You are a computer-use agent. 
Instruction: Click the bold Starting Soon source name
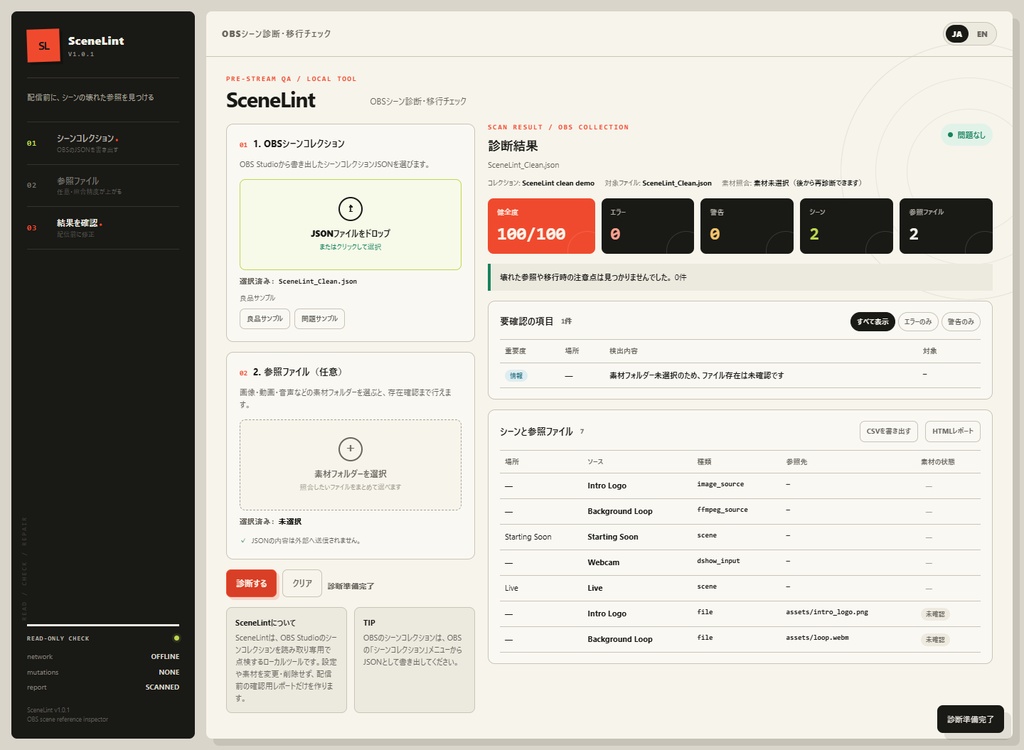[613, 536]
